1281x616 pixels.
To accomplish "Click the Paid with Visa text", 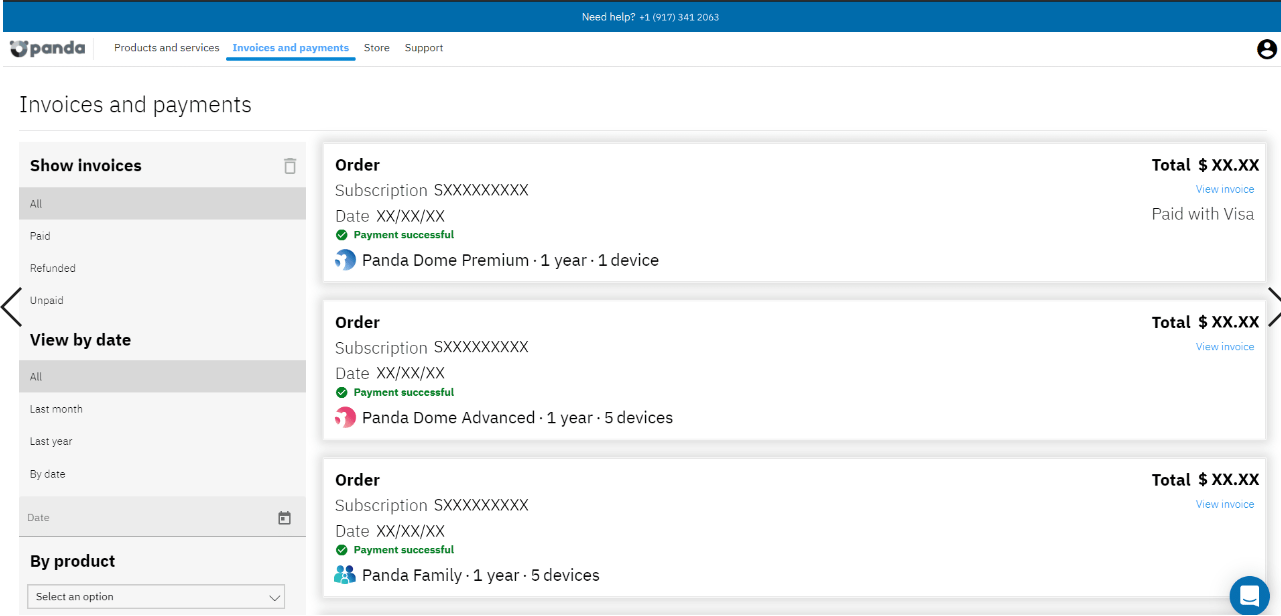I will 1203,214.
